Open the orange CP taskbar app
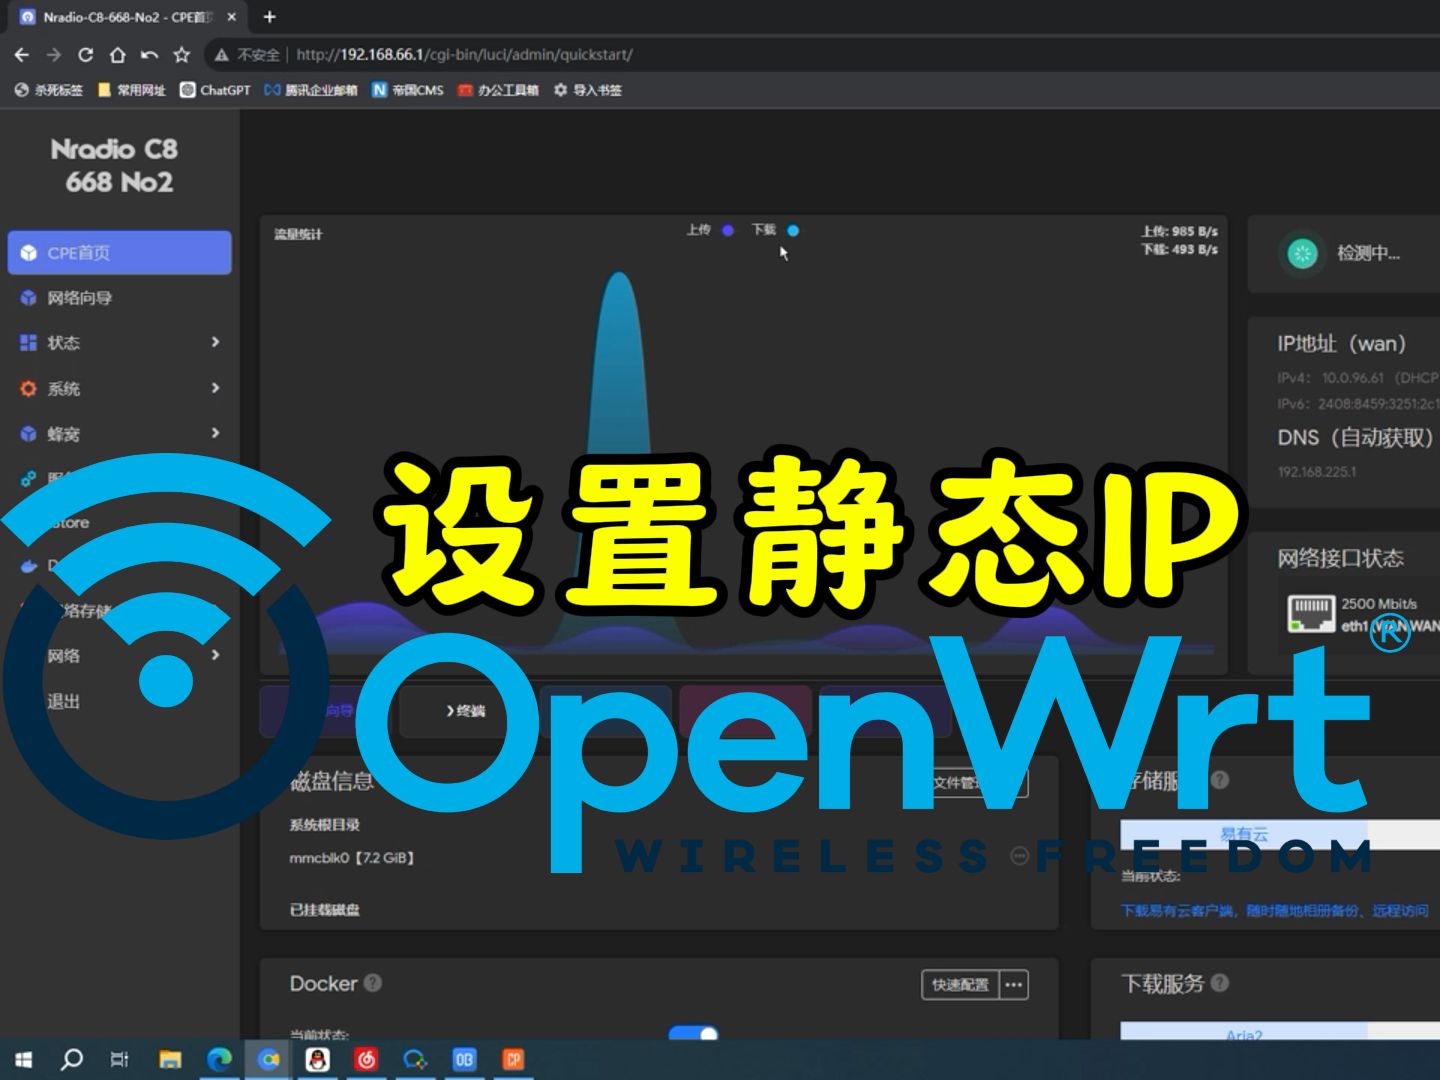The height and width of the screenshot is (1080, 1440). coord(513,1059)
